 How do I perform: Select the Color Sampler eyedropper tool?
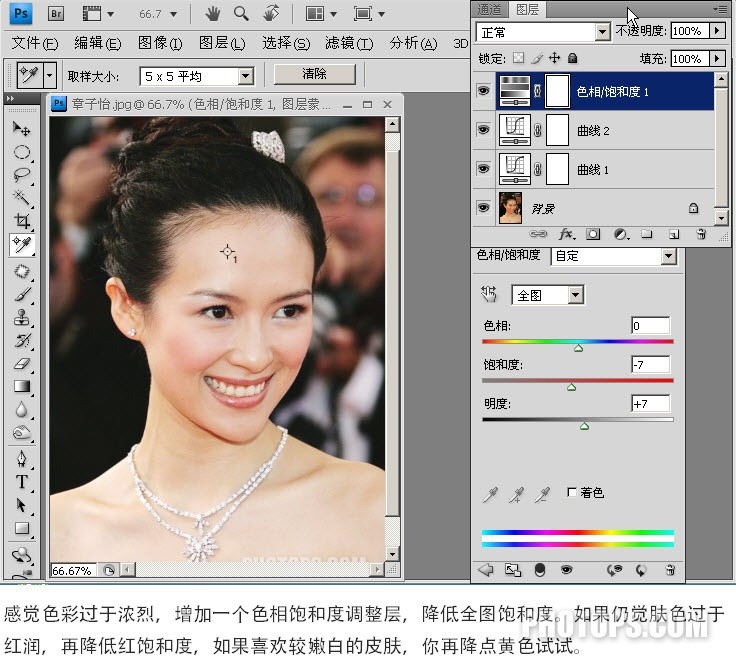[x=21, y=245]
